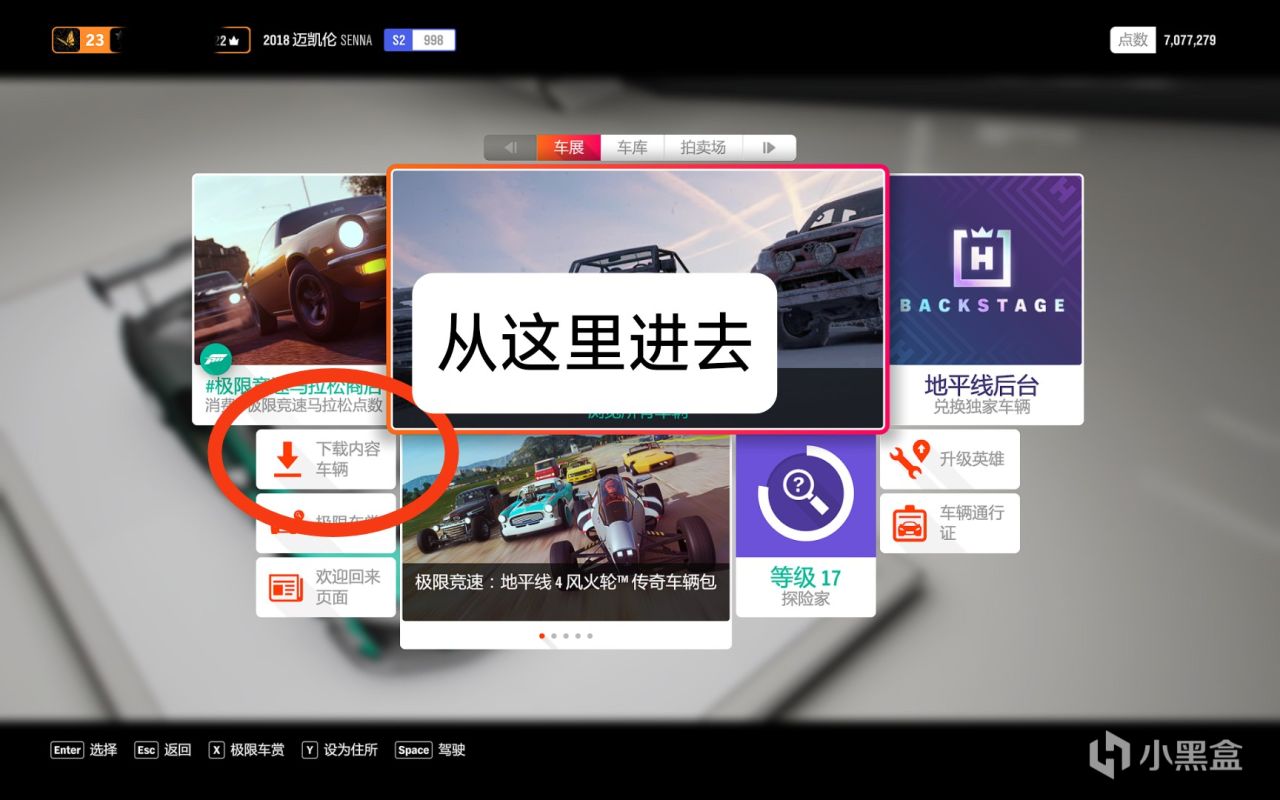Go to previous tab with left arrow

pos(510,148)
